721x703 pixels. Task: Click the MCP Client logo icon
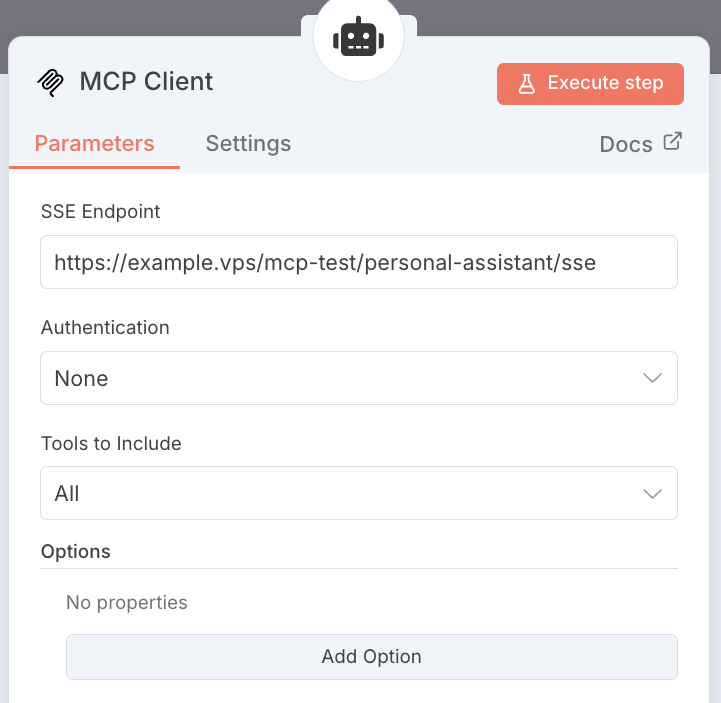(50, 82)
